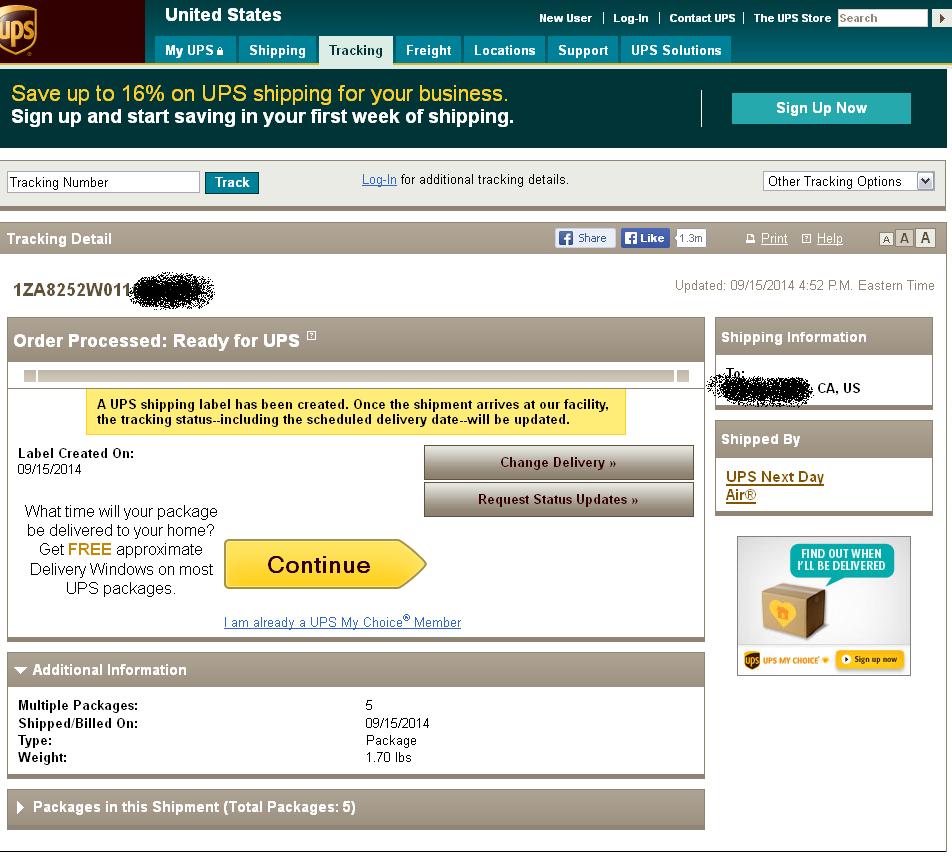
Task: Click the search go arrow button
Action: tap(942, 18)
